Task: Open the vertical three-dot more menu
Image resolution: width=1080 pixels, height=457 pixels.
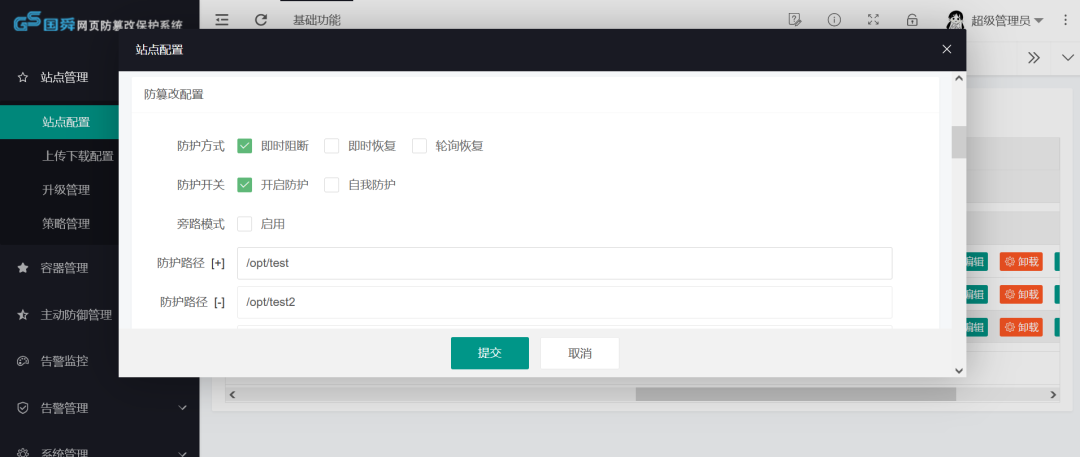Action: tap(1064, 19)
